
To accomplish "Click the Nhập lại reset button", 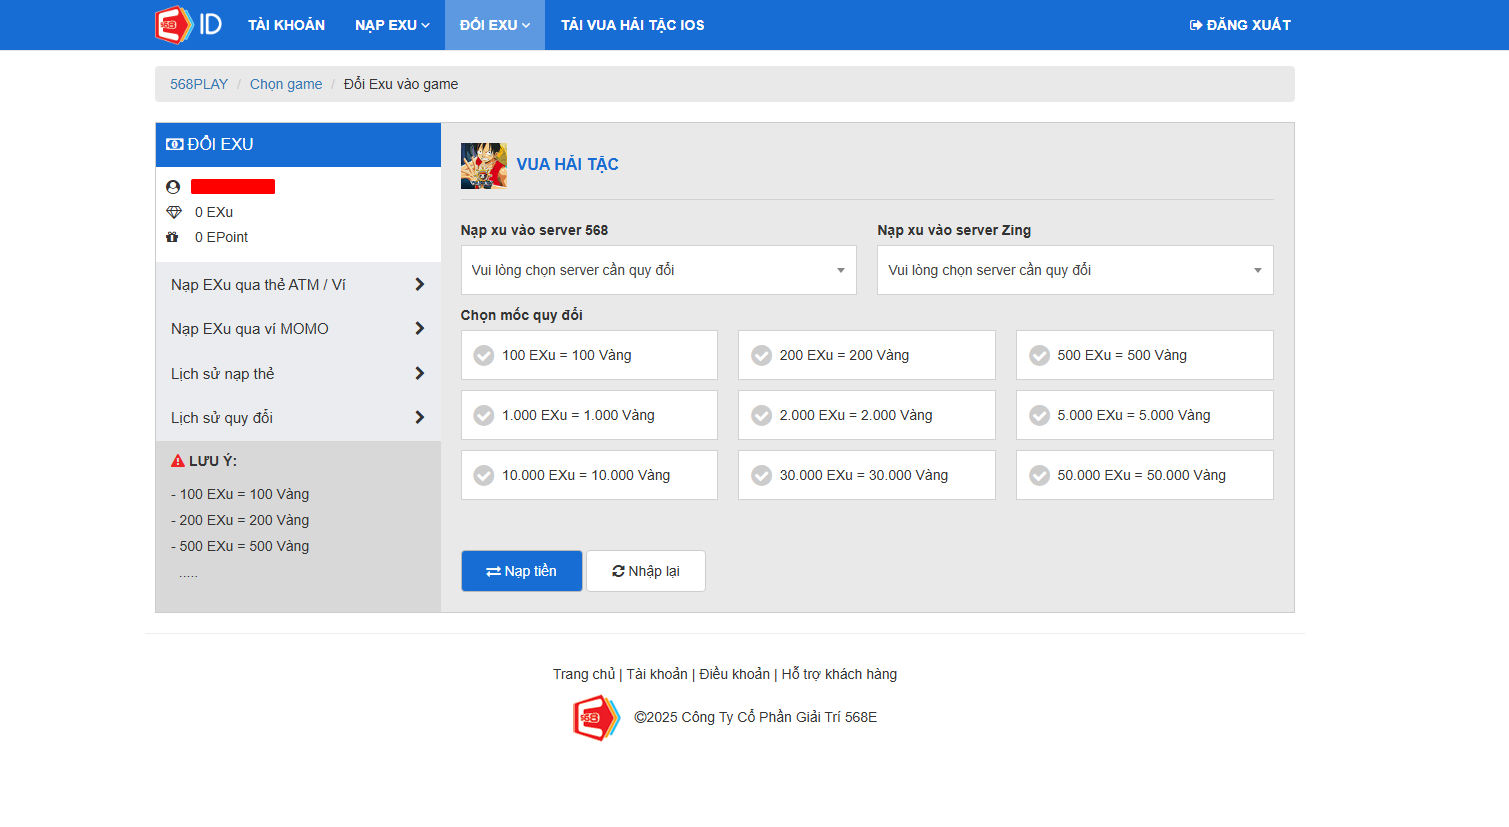I will pos(646,571).
